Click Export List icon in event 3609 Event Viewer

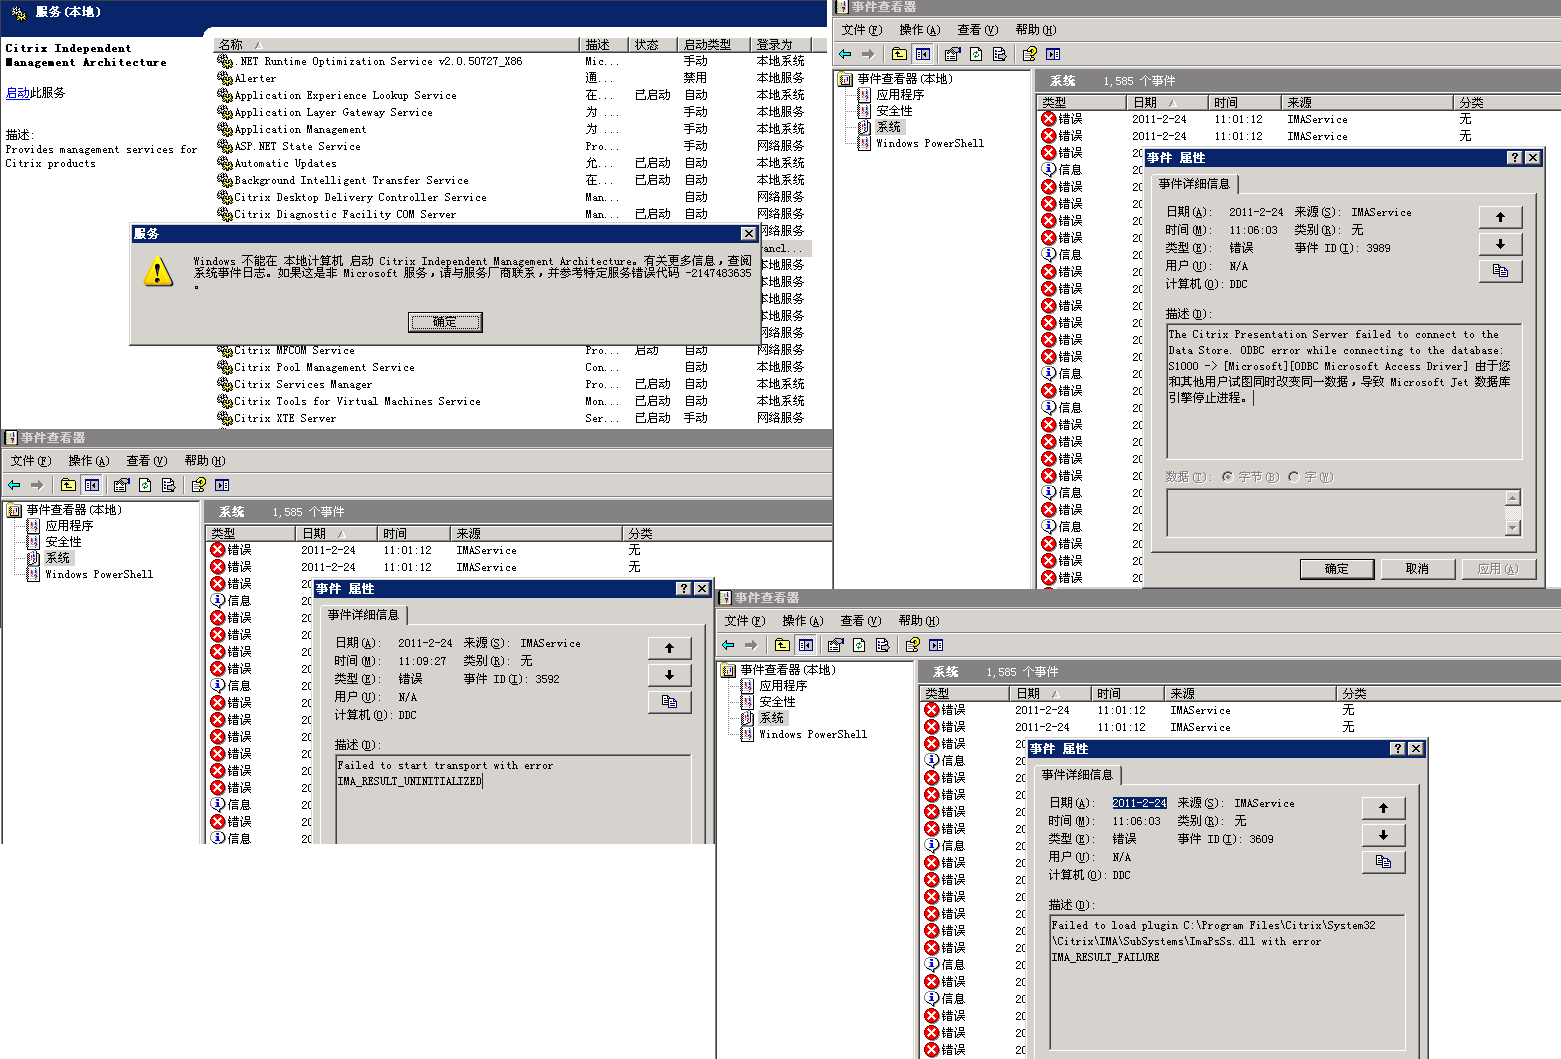pyautogui.click(x=882, y=645)
